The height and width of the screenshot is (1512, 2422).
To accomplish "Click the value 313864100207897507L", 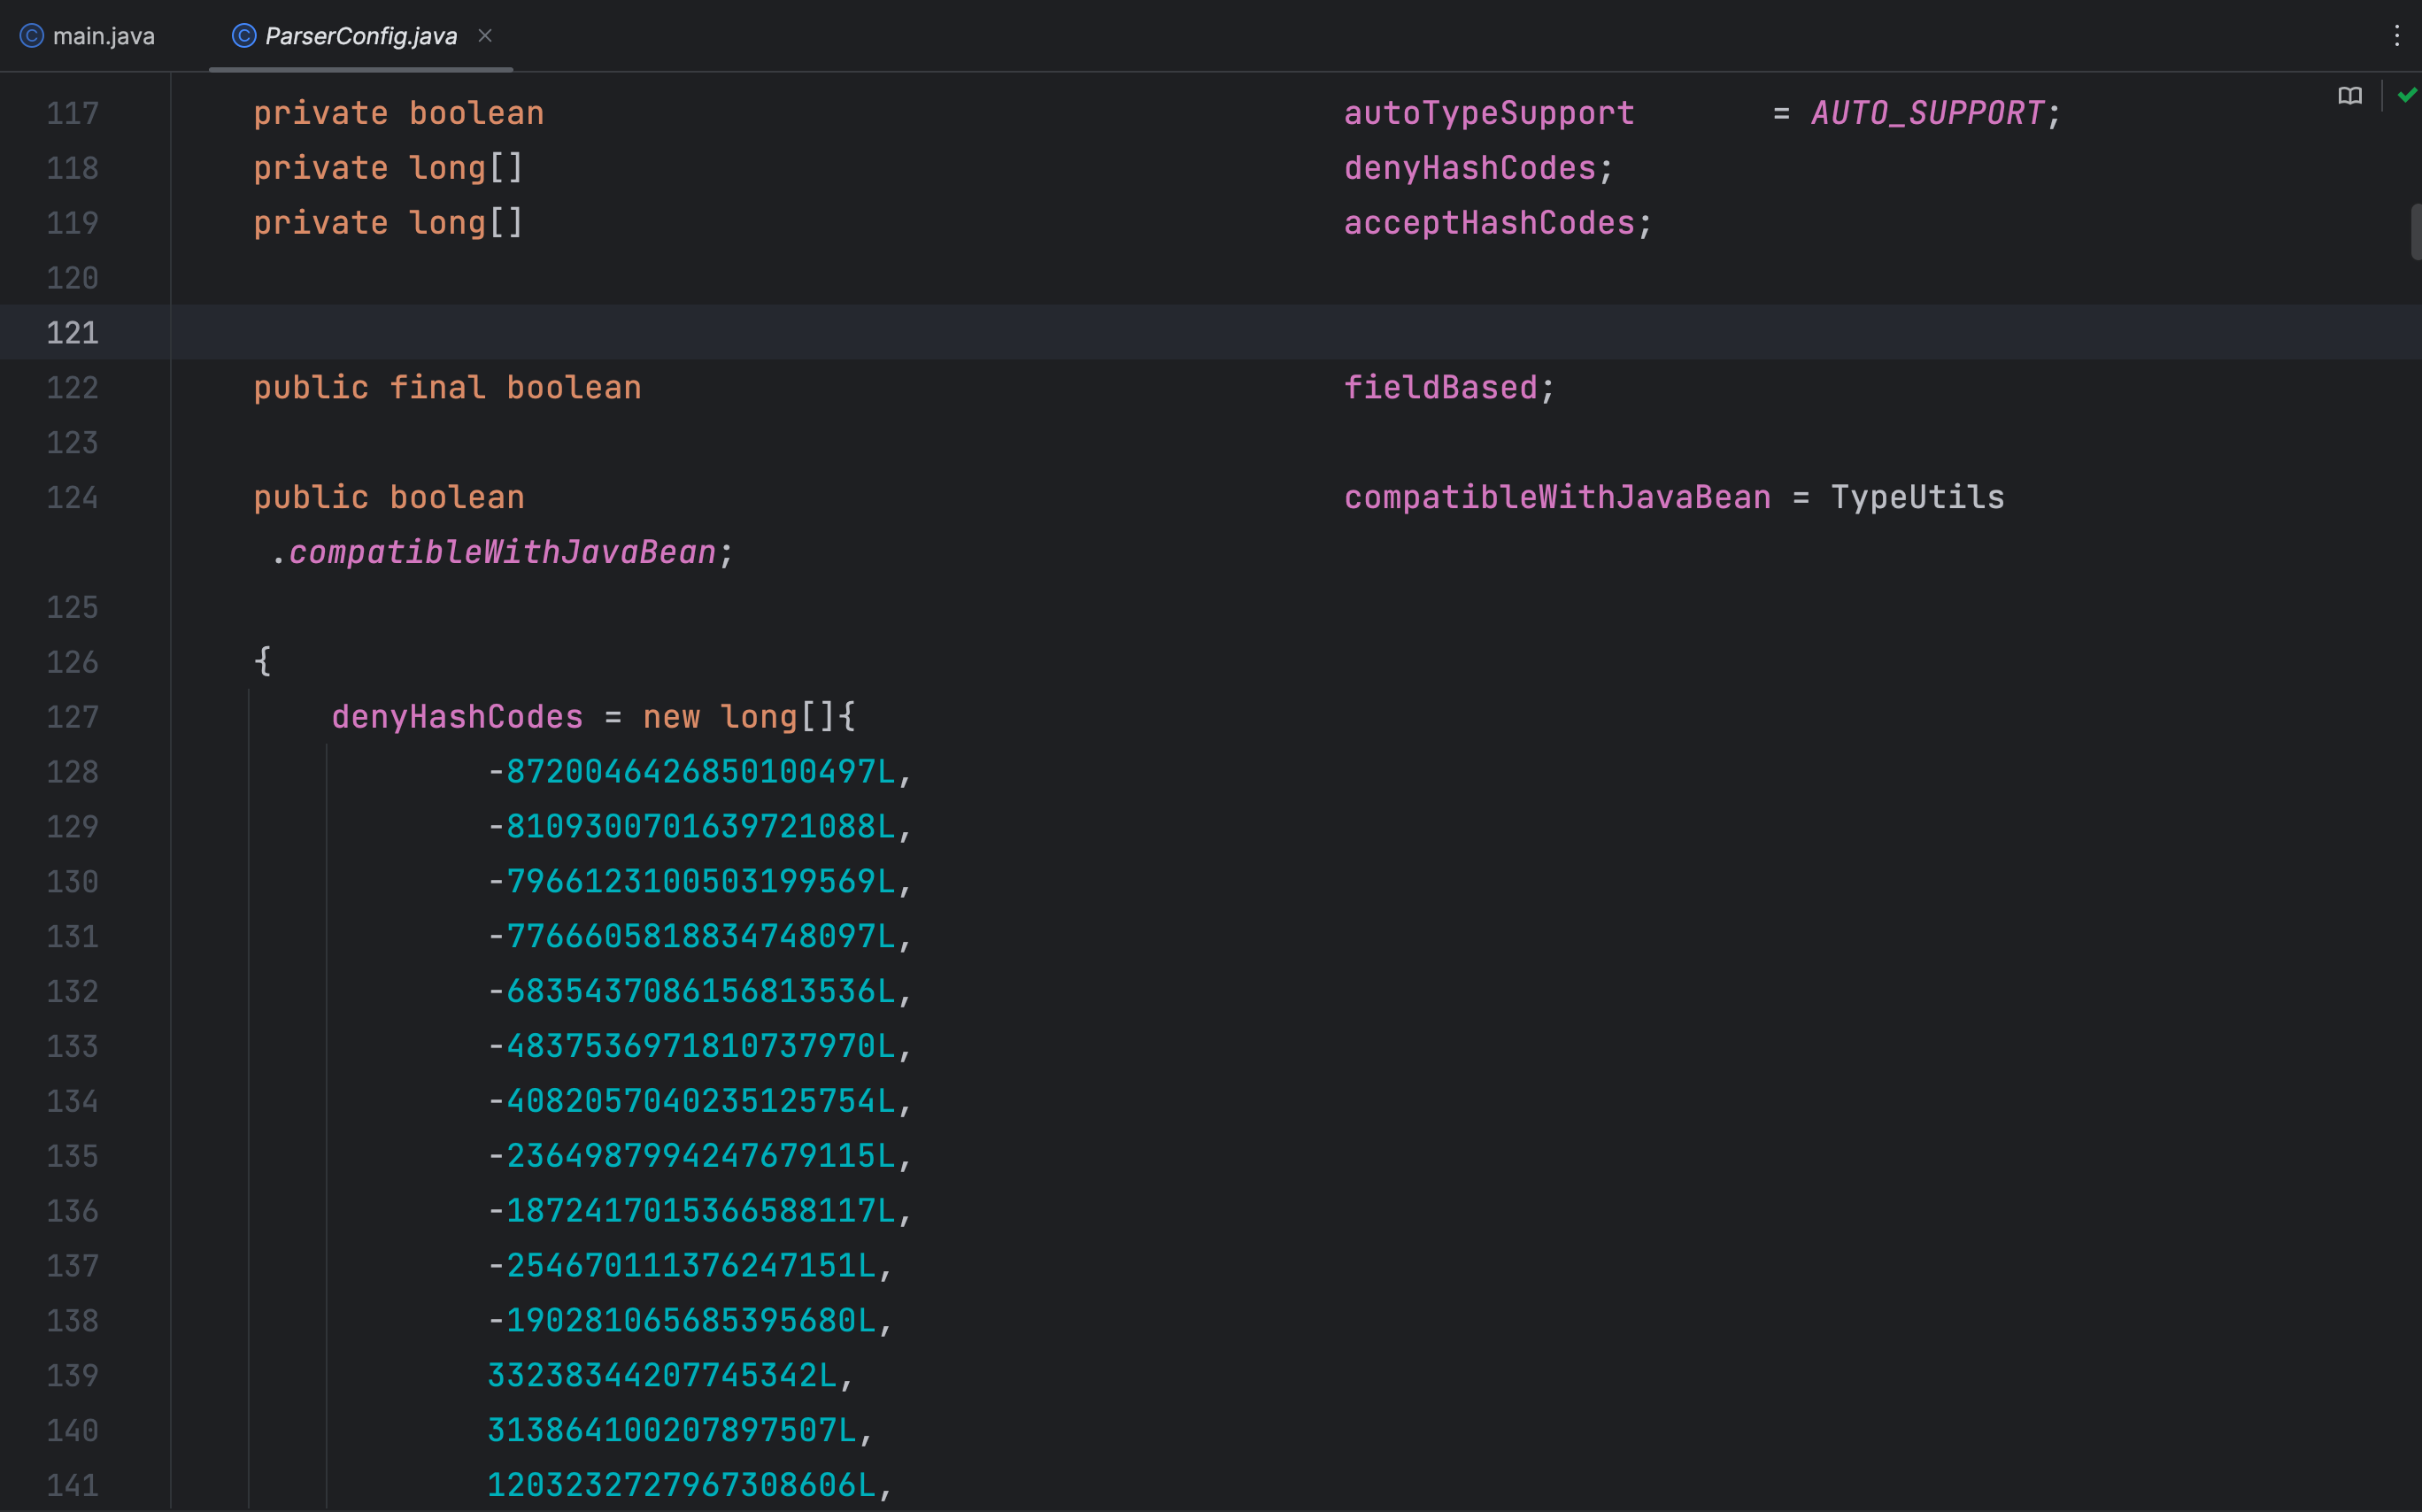I will coord(672,1431).
